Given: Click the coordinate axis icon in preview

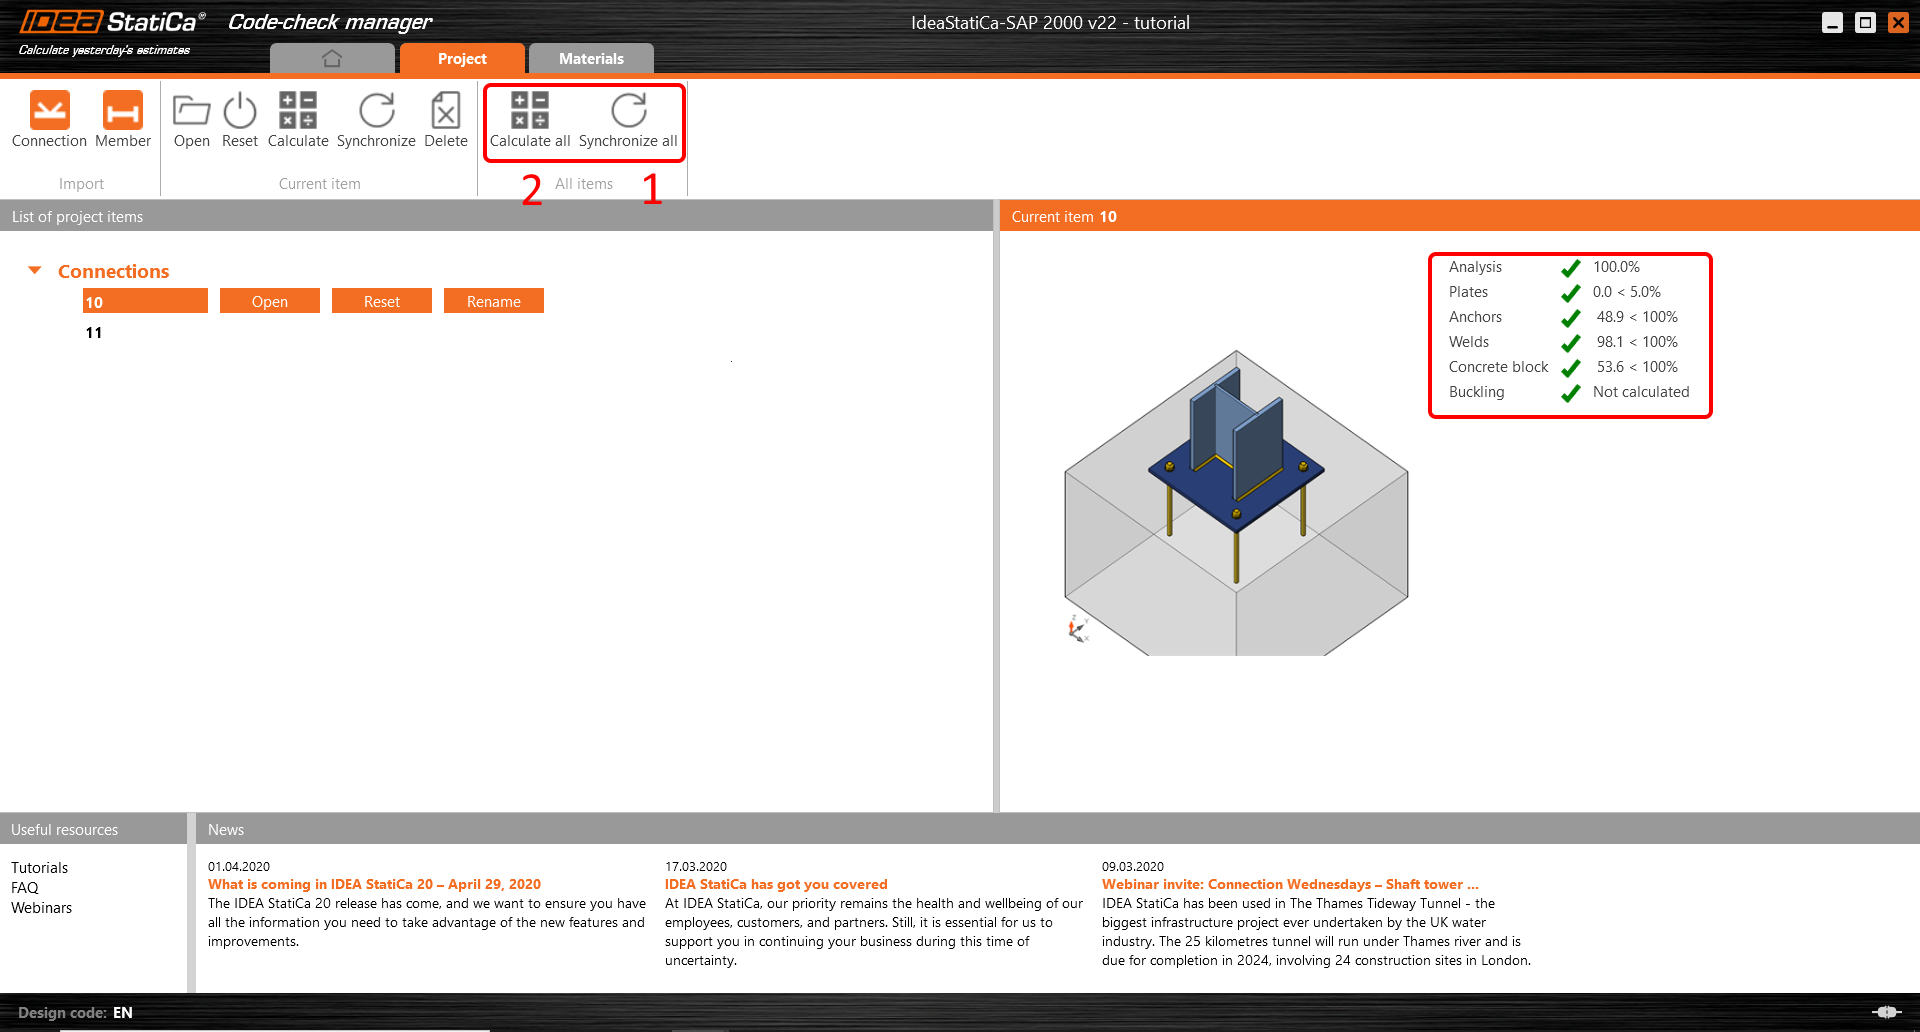Looking at the screenshot, I should point(1077,629).
